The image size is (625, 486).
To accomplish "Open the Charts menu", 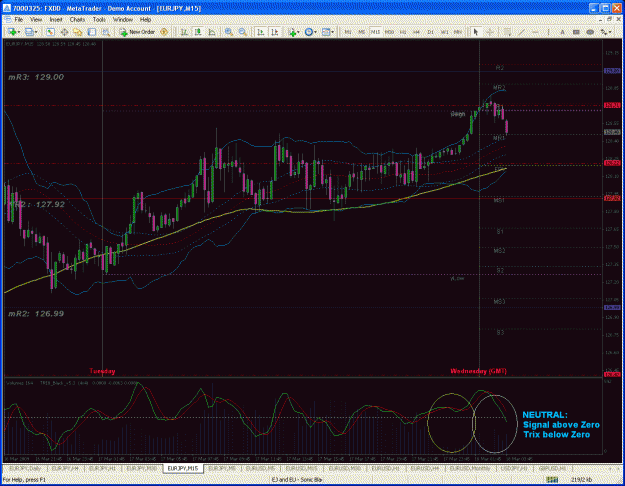I will (77, 20).
